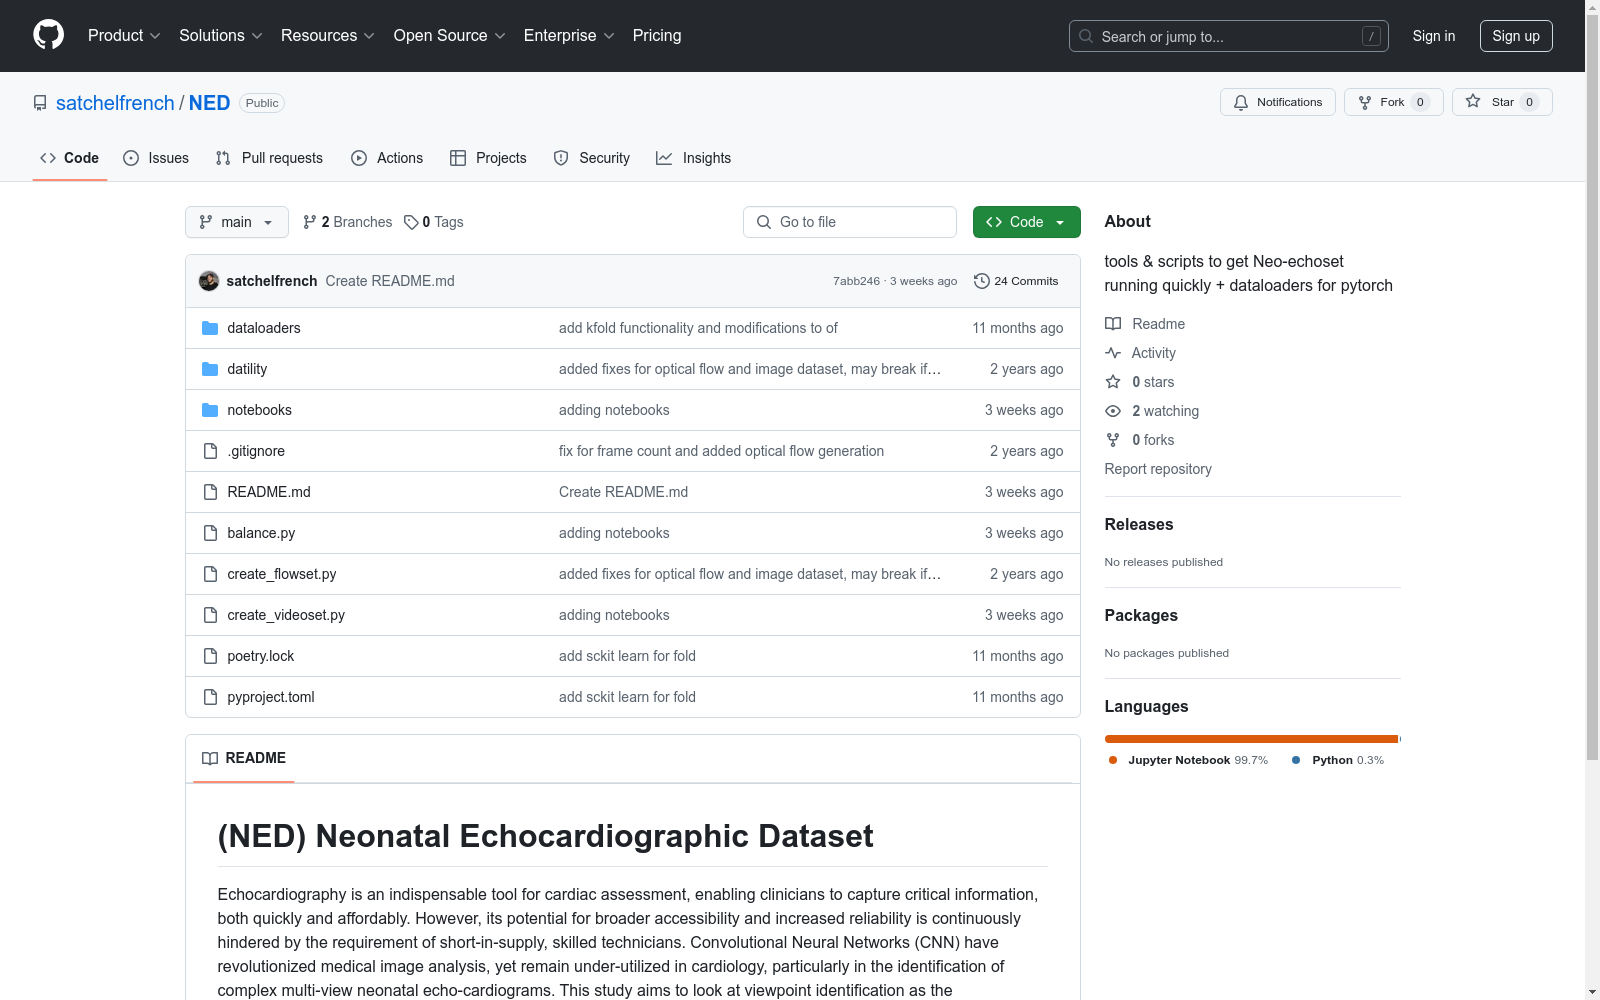Viewport: 1600px width, 1000px height.
Task: Click the Sign in link
Action: pyautogui.click(x=1434, y=36)
